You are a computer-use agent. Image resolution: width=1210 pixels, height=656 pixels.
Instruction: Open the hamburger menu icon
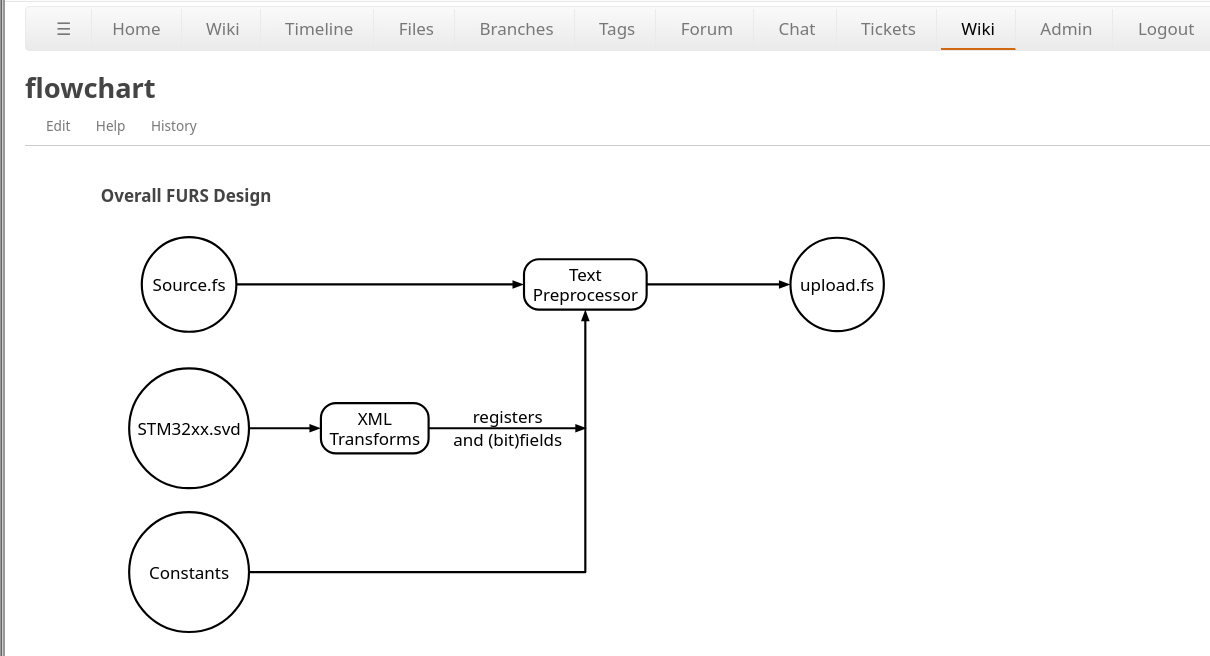click(x=63, y=29)
